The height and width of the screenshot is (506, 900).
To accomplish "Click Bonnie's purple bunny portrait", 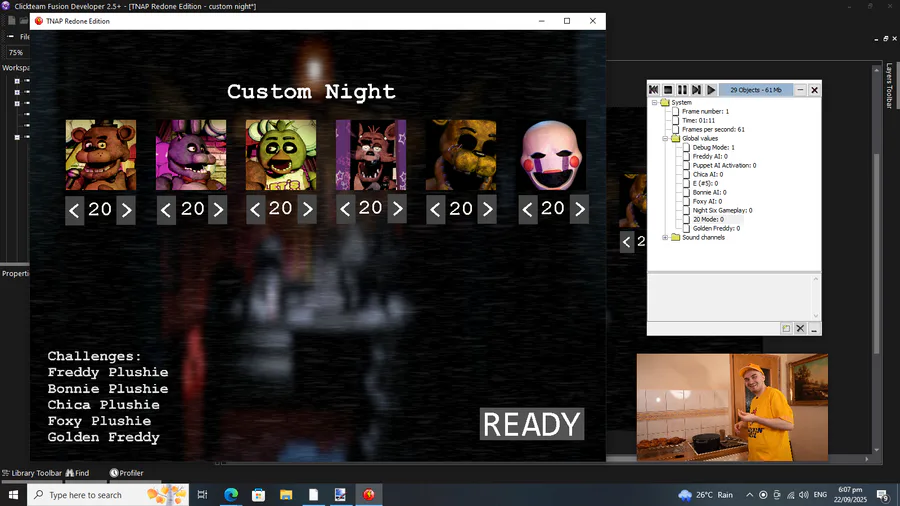I will click(191, 155).
